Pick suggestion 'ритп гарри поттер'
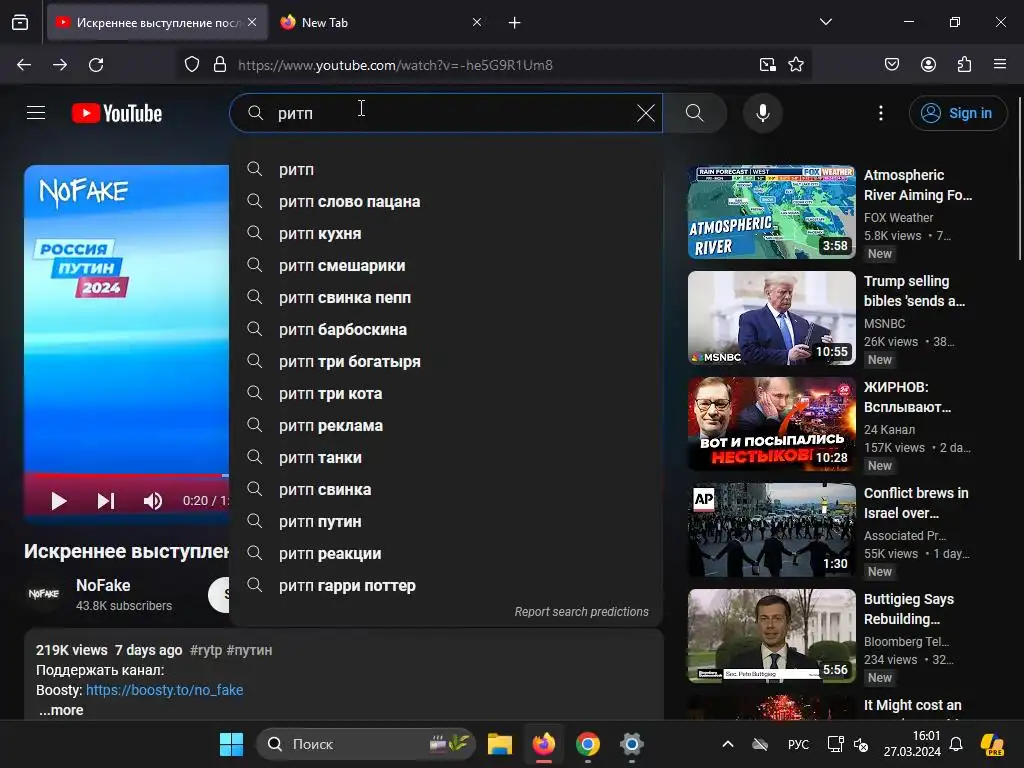1024x768 pixels. tap(446, 585)
